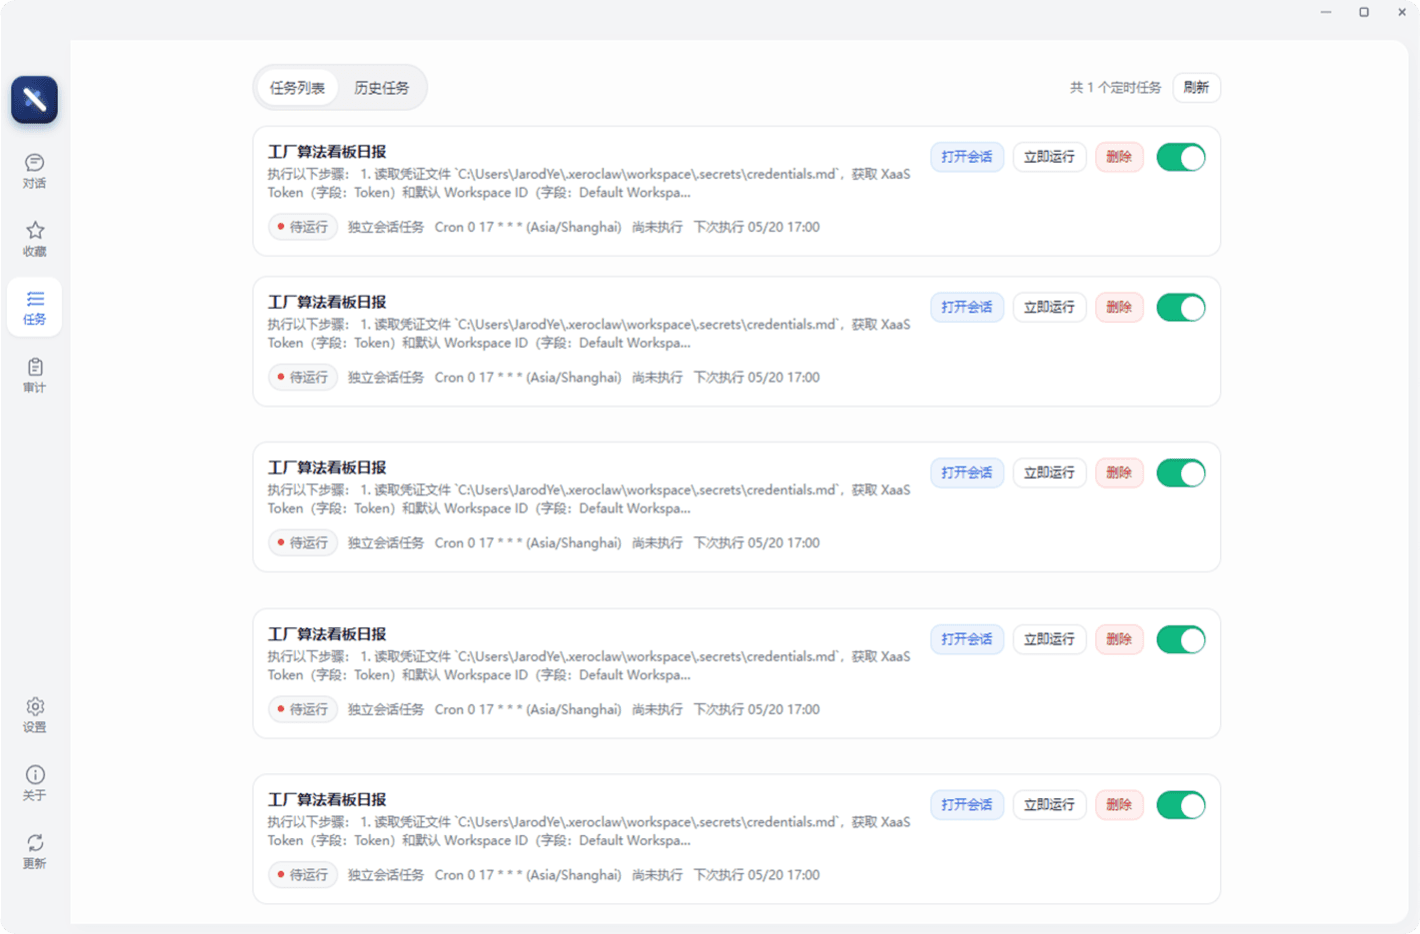The image size is (1420, 934).
Task: Click 打开会话 on the fifth task card
Action: 967,805
